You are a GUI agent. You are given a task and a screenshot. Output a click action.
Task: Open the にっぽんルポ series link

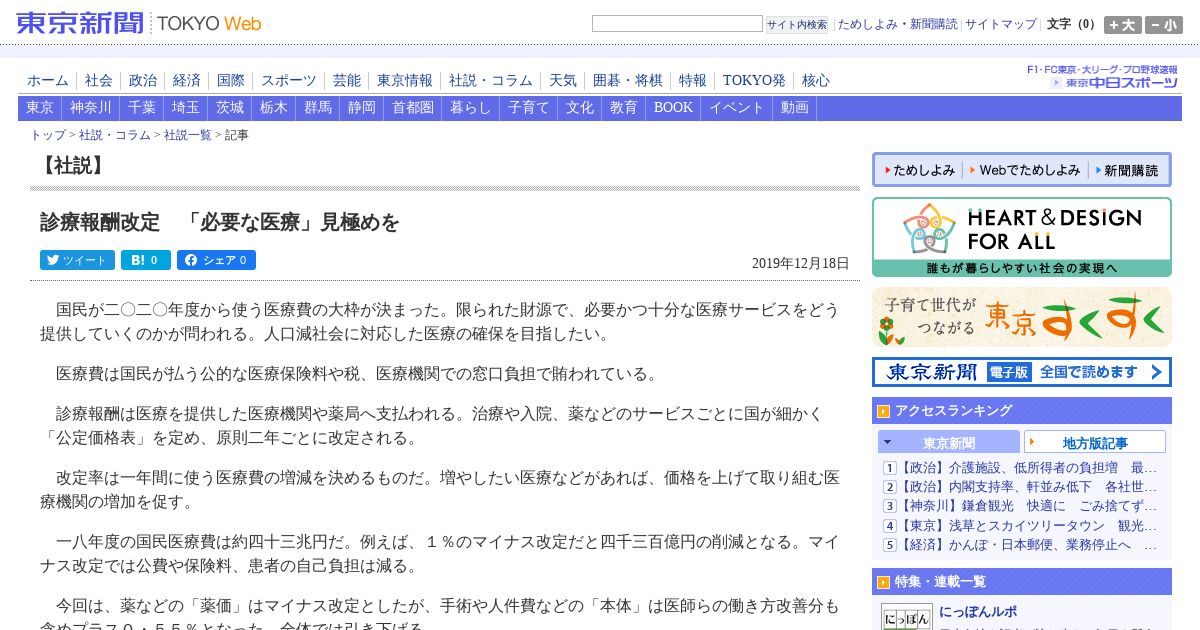pos(978,612)
